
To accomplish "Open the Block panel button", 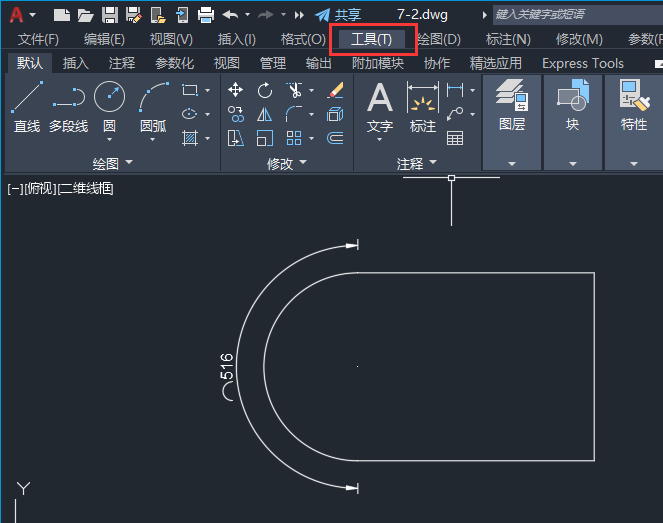I will click(573, 122).
